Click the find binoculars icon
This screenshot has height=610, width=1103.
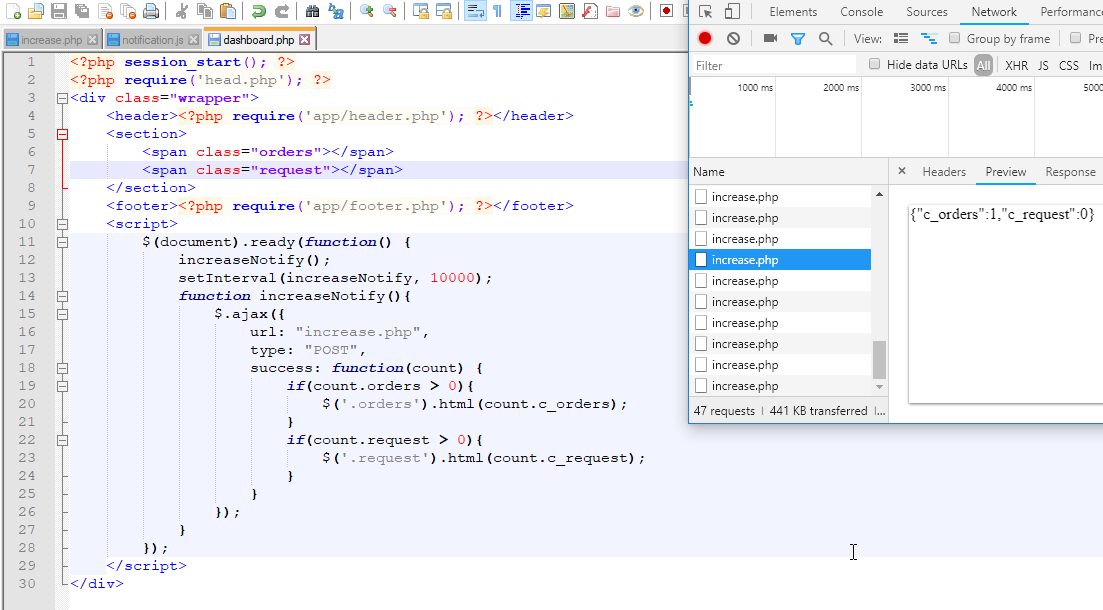(x=312, y=12)
